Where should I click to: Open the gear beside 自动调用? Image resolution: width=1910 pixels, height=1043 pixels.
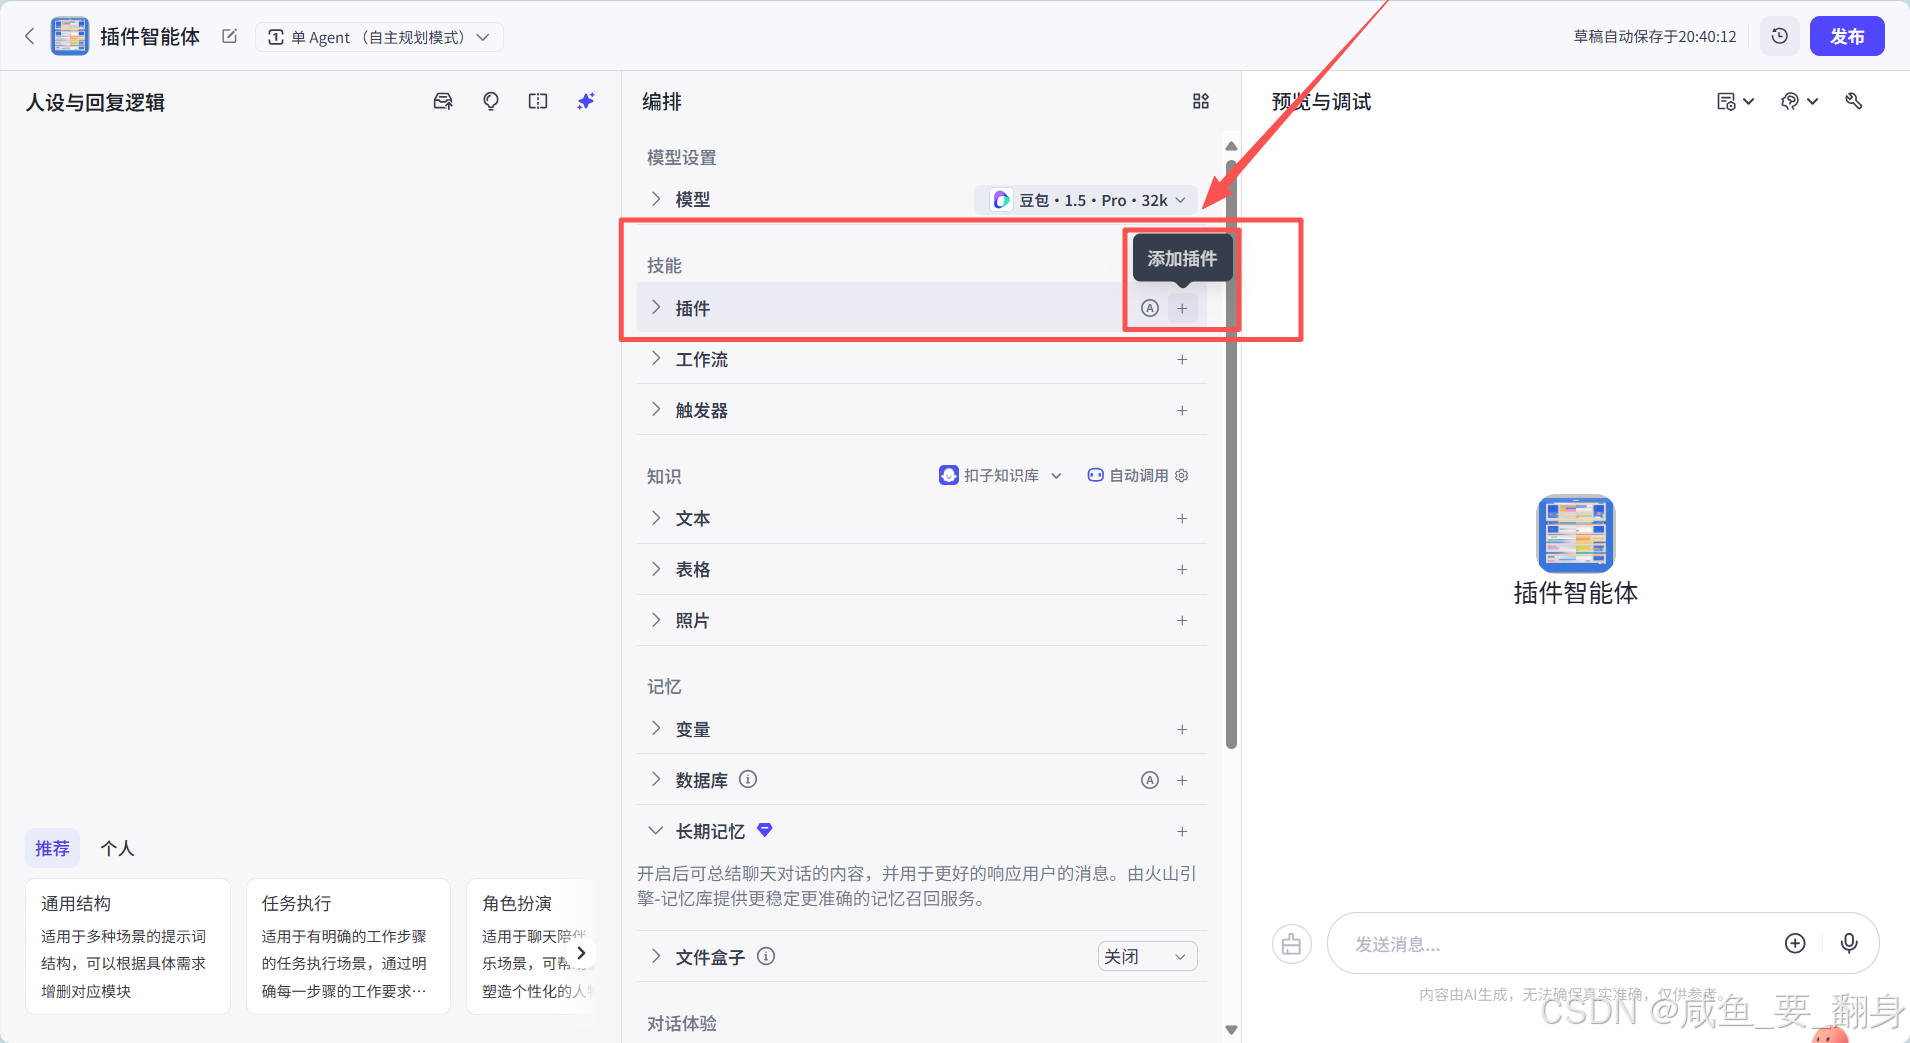pos(1182,475)
